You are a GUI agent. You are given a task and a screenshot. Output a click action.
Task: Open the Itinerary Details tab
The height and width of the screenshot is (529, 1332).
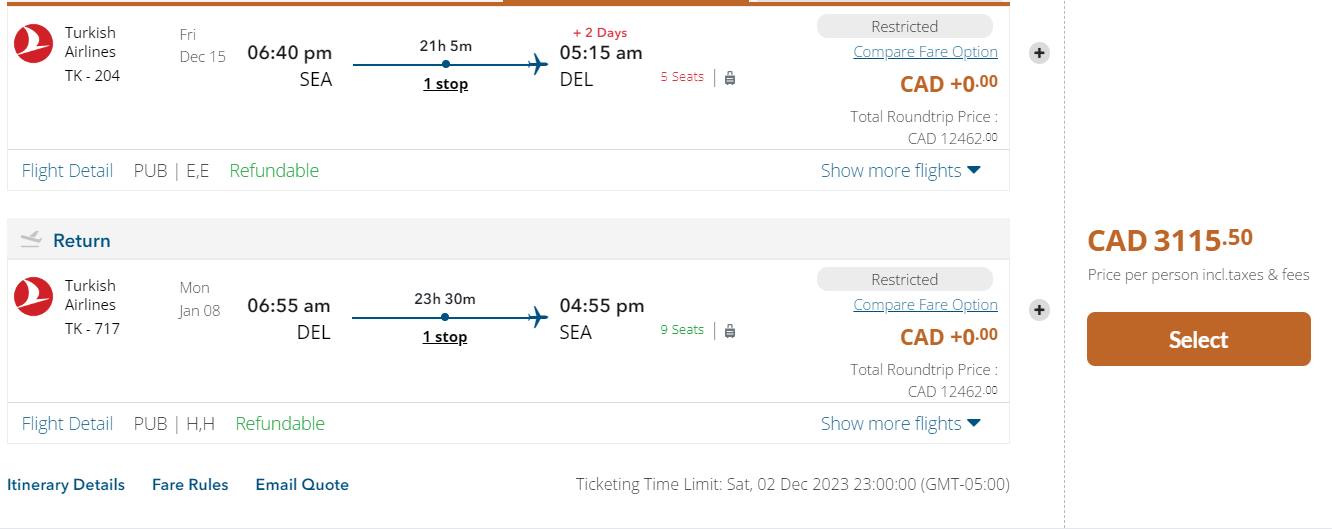tap(66, 485)
